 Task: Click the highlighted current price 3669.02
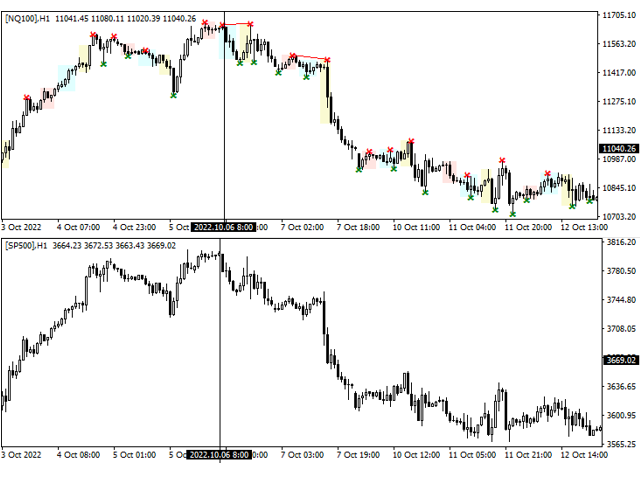pos(621,360)
